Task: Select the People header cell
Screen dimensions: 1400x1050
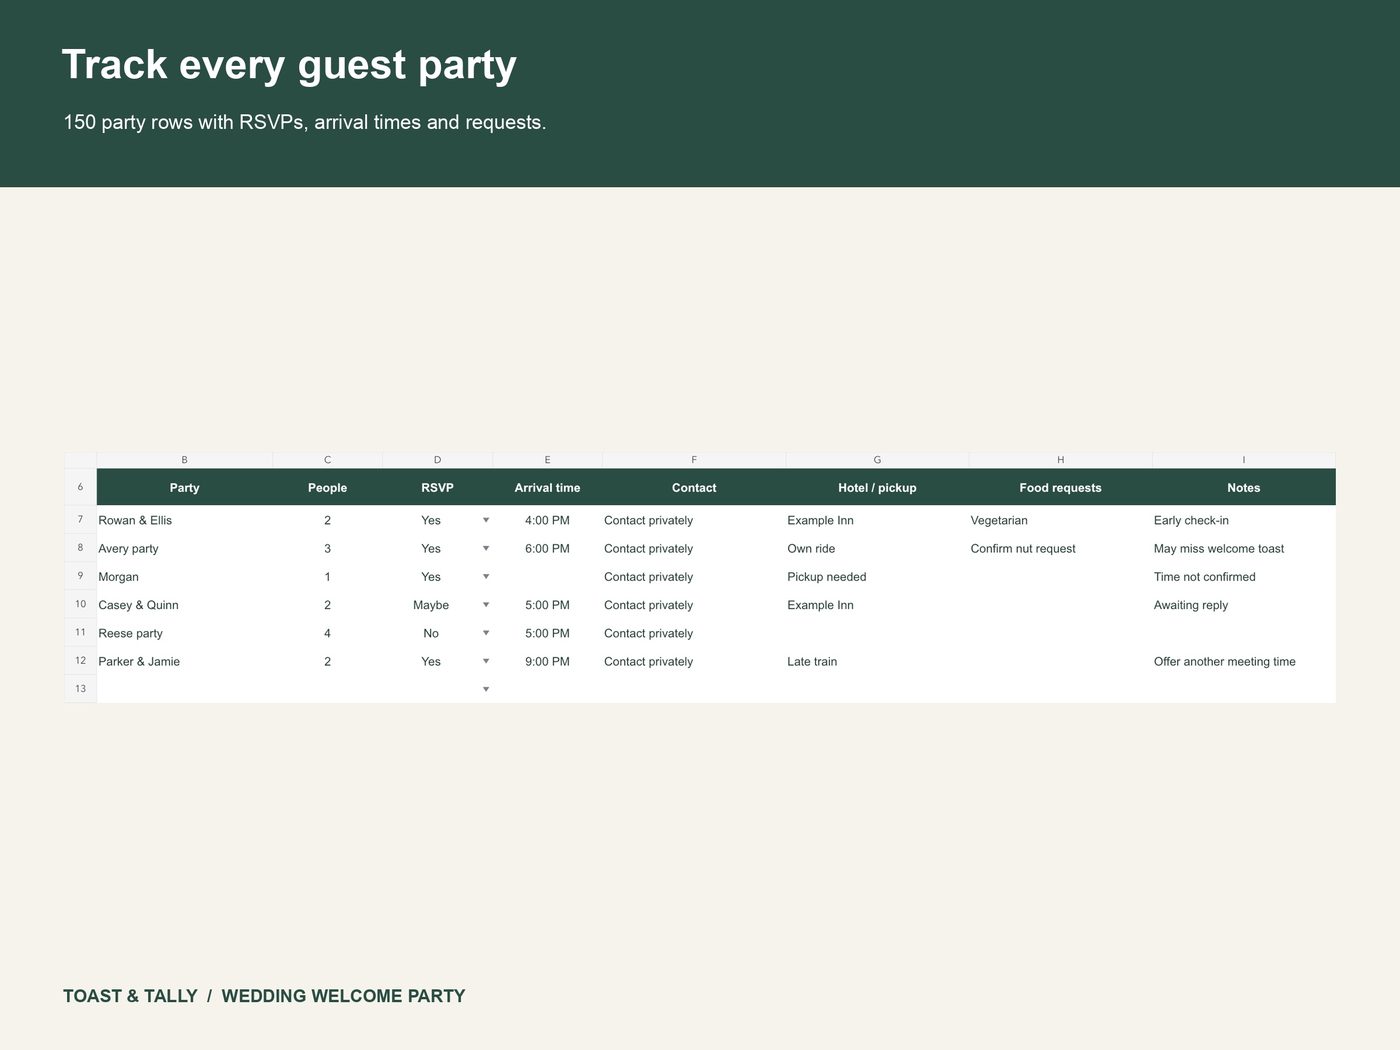Action: pos(327,487)
